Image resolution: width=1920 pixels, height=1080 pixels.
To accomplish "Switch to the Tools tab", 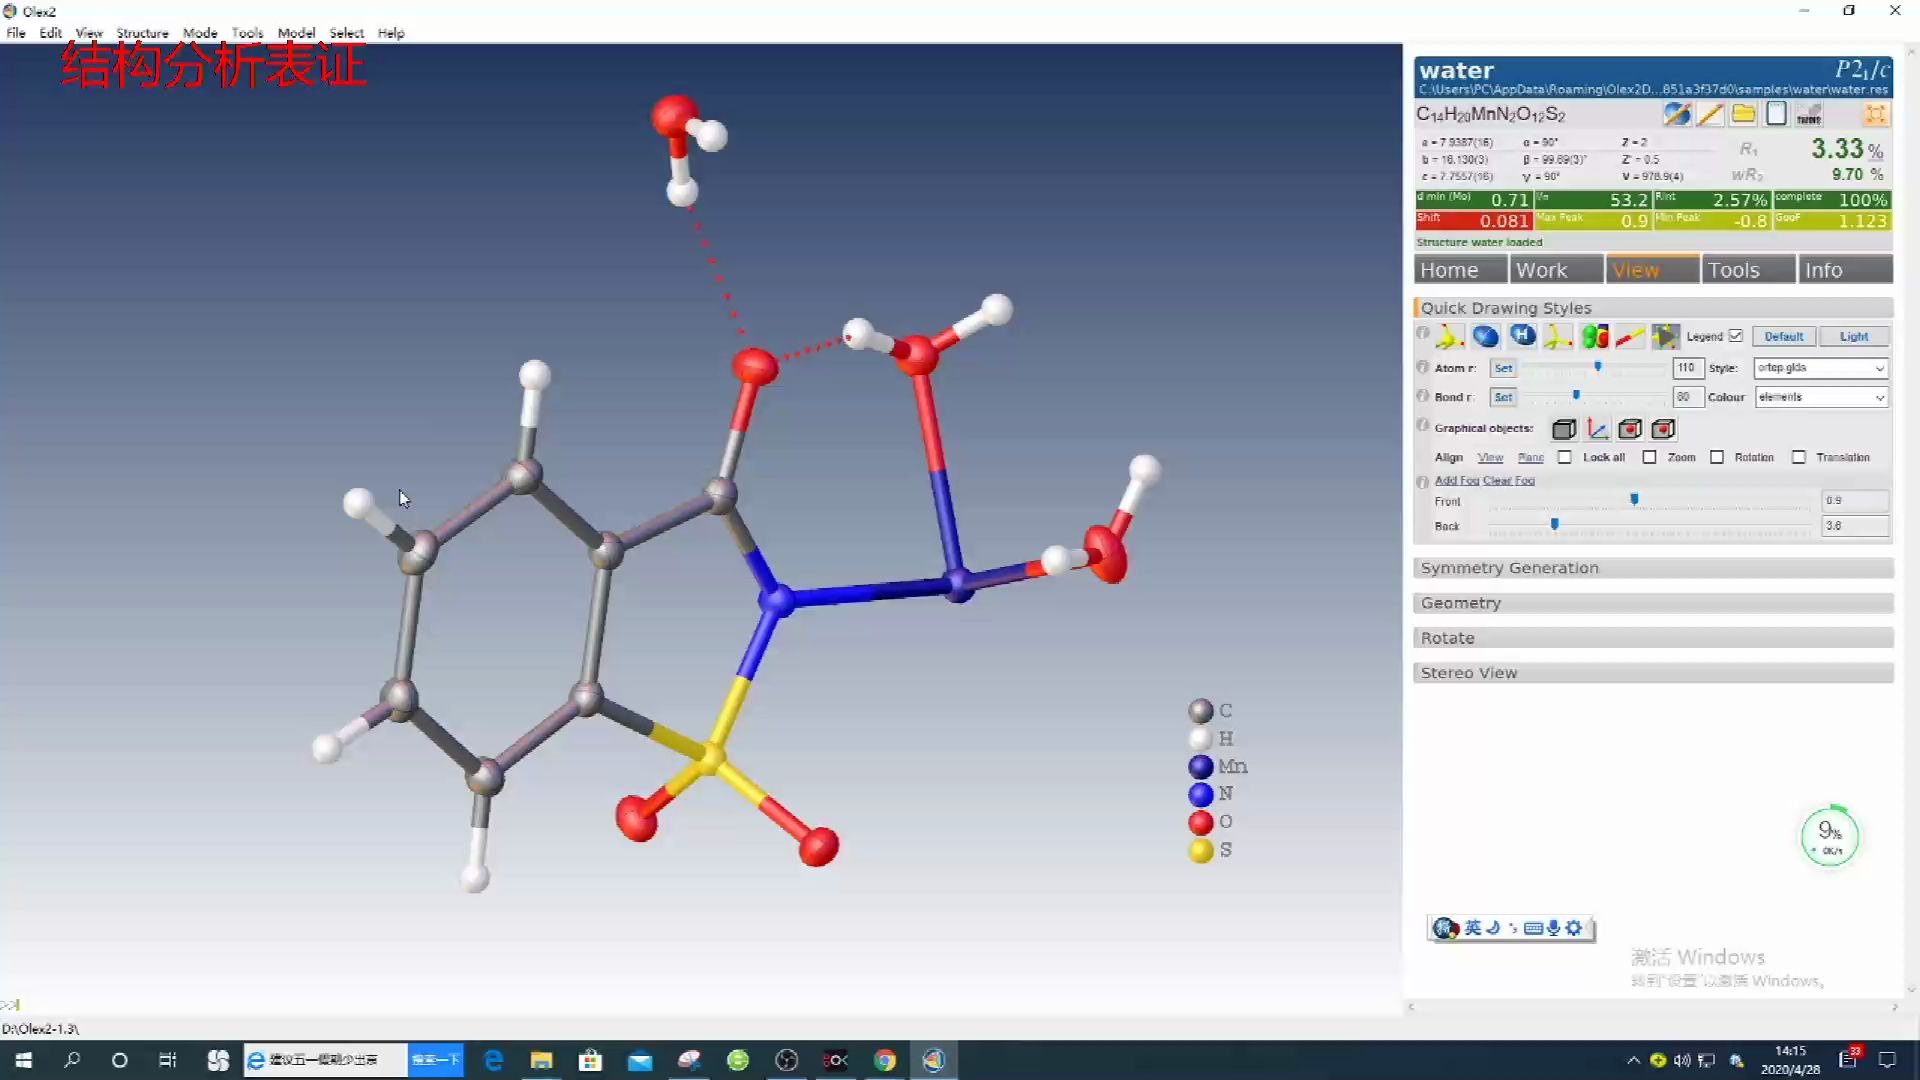I will 1746,270.
